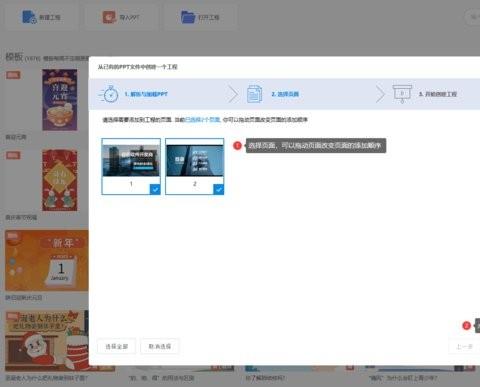480x387 pixels.
Task: Click the round icon at top right corner
Action: click(x=473, y=17)
